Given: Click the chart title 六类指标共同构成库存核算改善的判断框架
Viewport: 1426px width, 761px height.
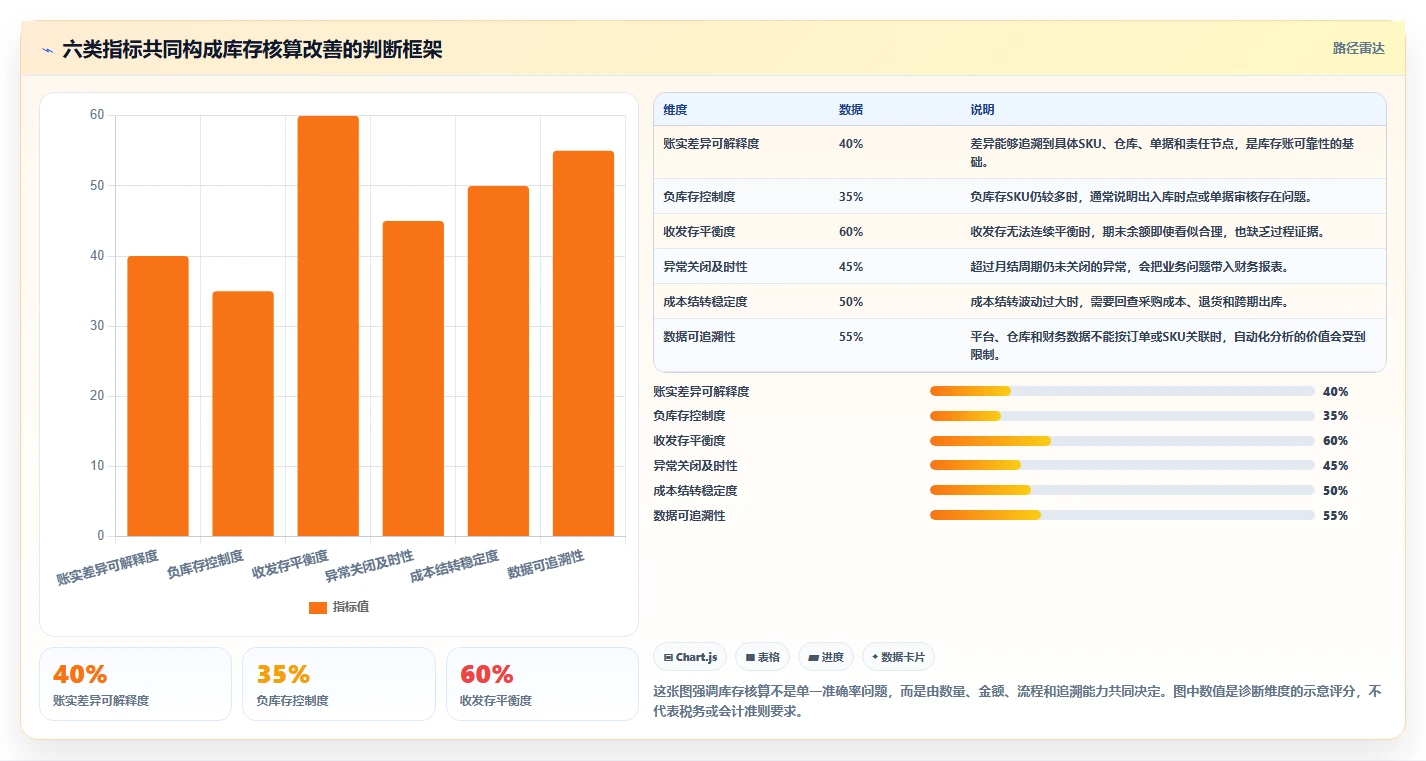Looking at the screenshot, I should coord(252,49).
